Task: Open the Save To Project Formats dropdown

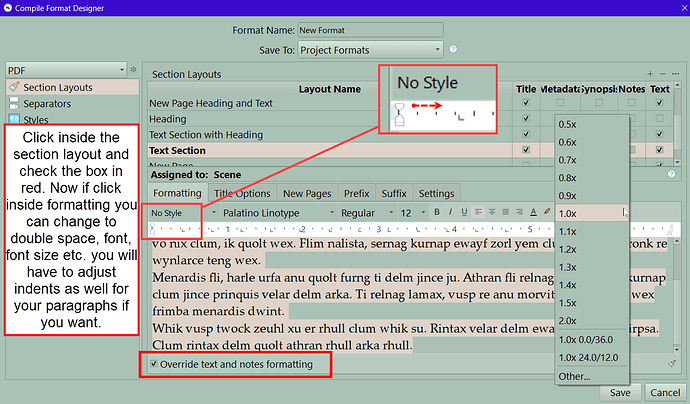Action: tap(370, 50)
